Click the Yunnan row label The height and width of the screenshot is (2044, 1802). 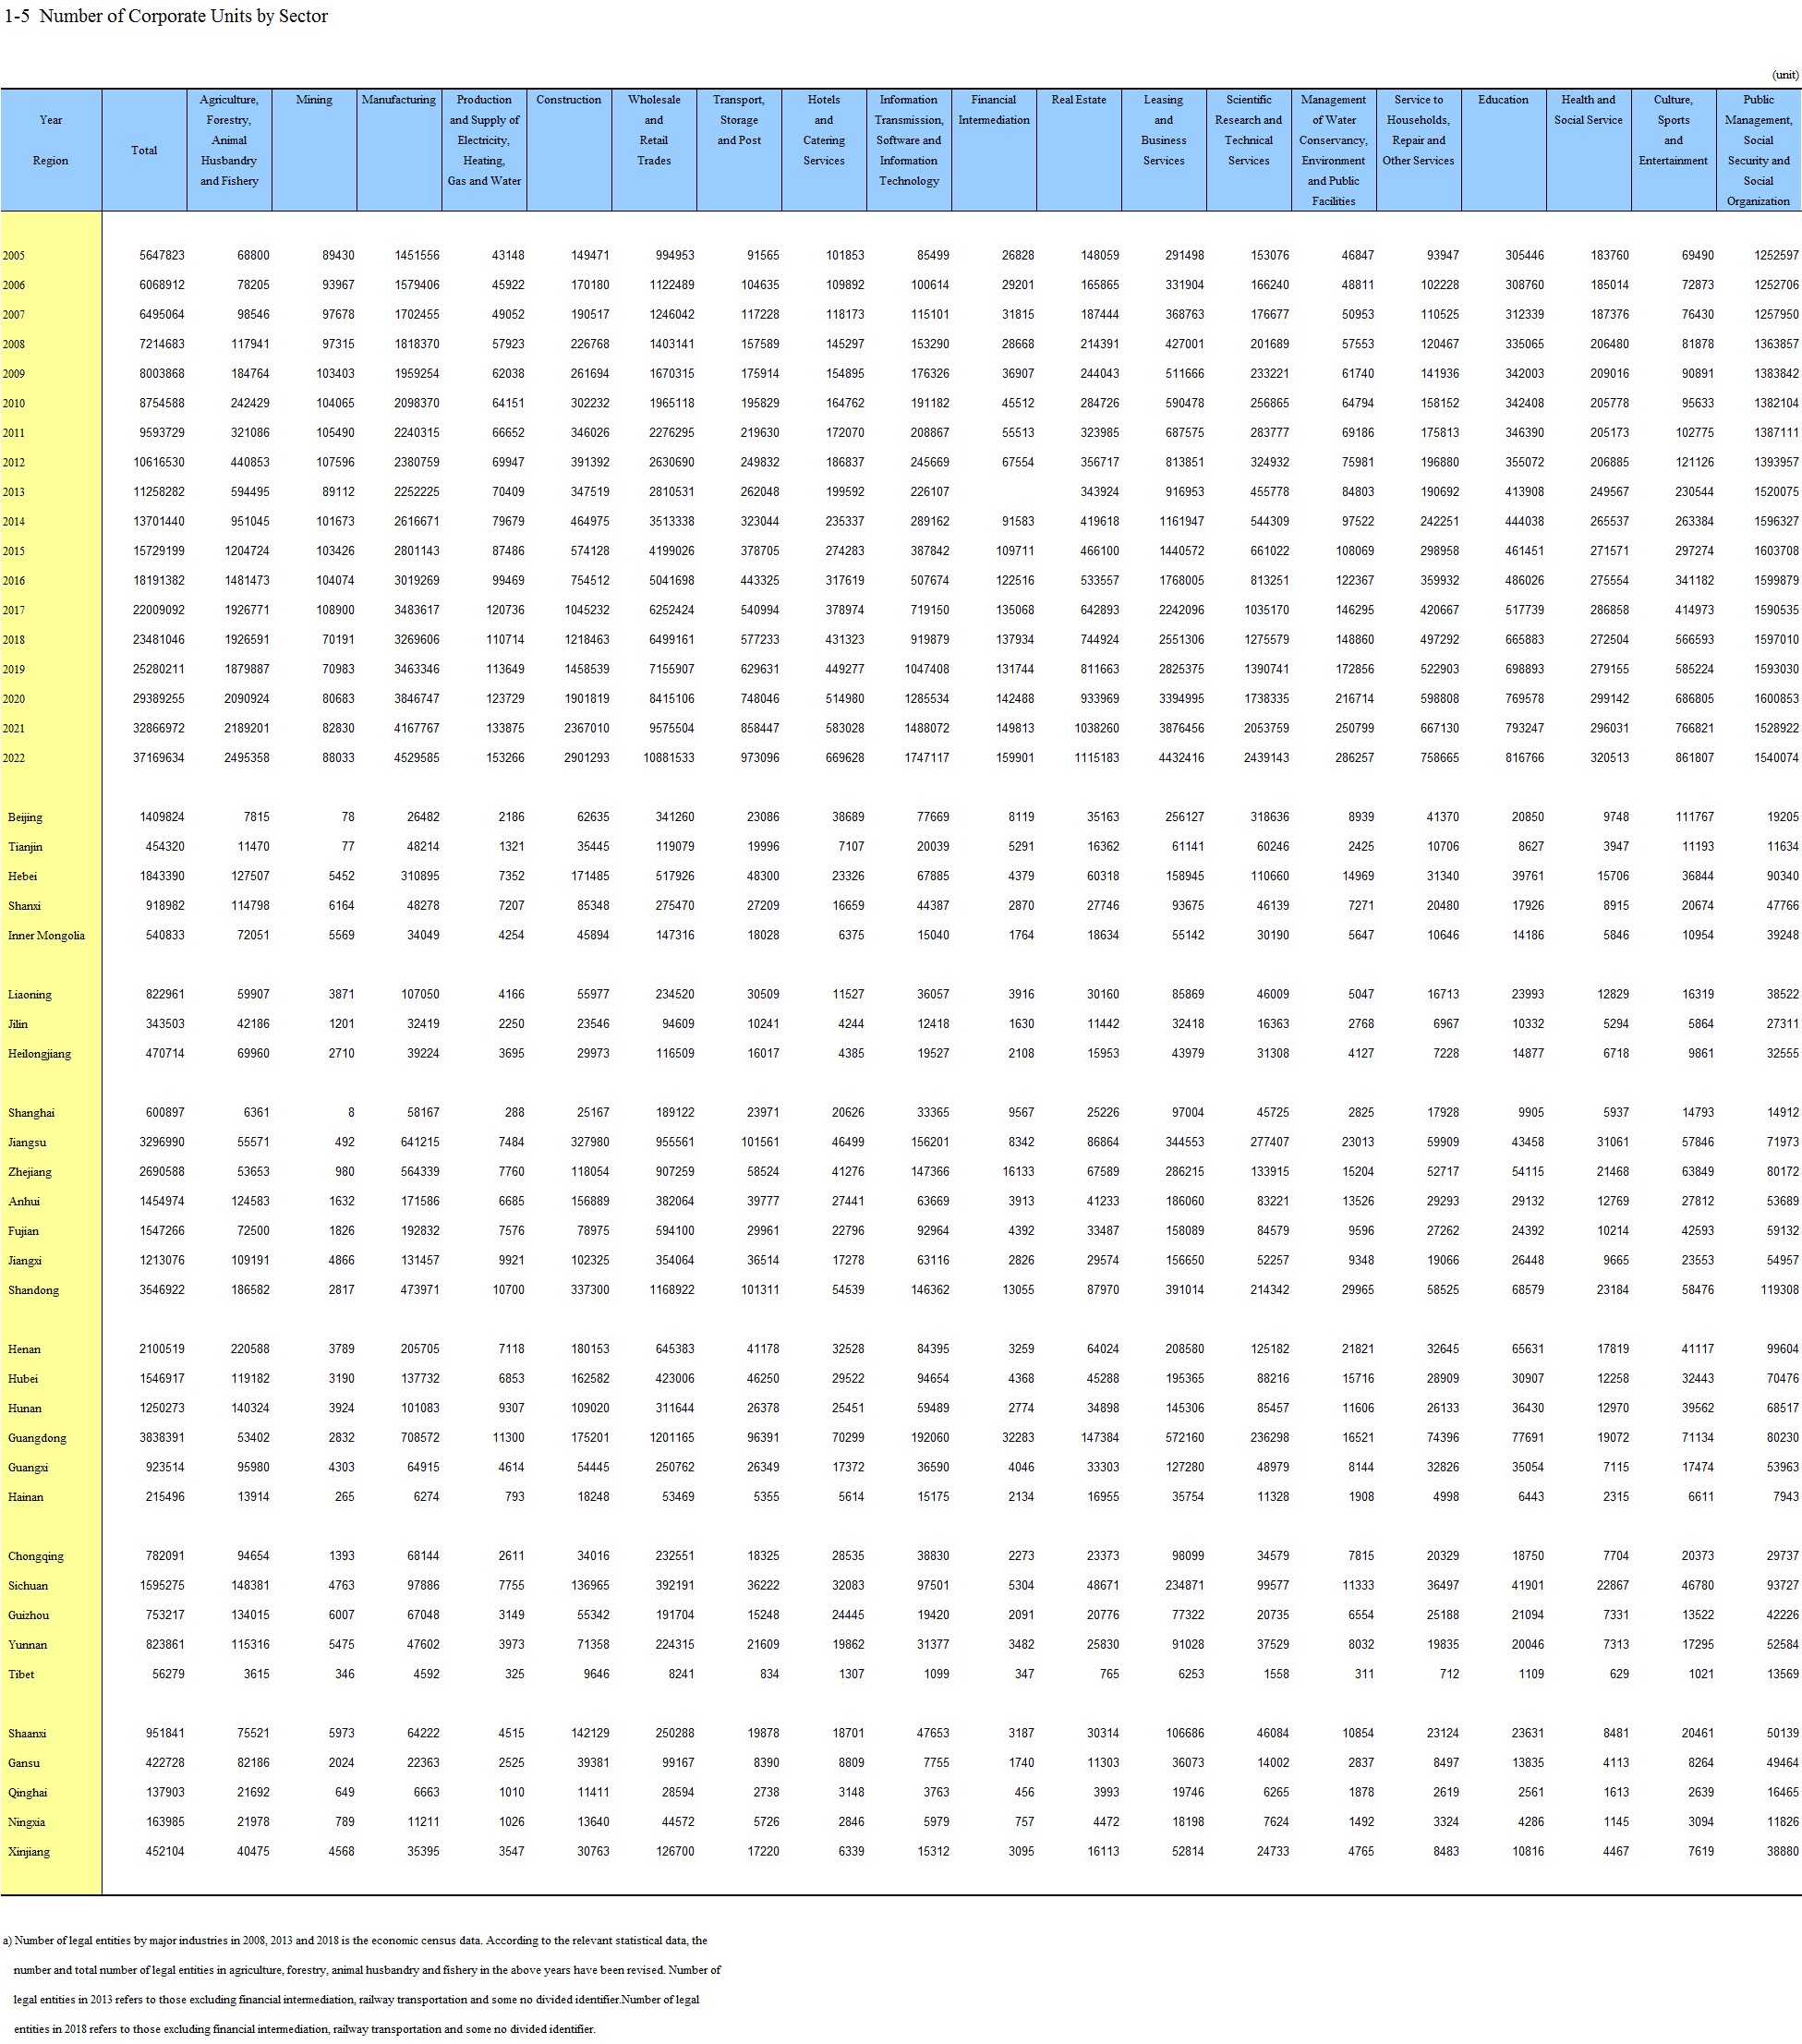tap(27, 1645)
